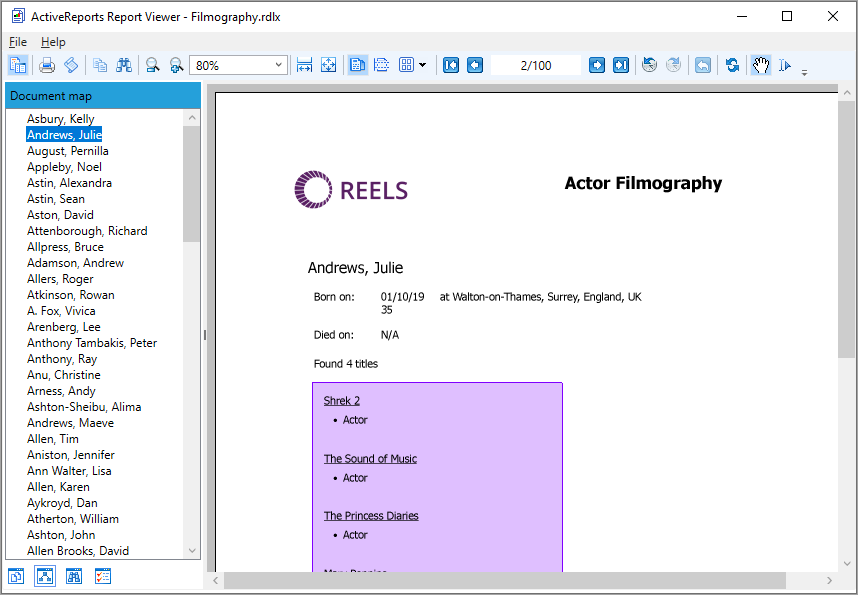Click the Multipage view grid icon

coord(407,65)
